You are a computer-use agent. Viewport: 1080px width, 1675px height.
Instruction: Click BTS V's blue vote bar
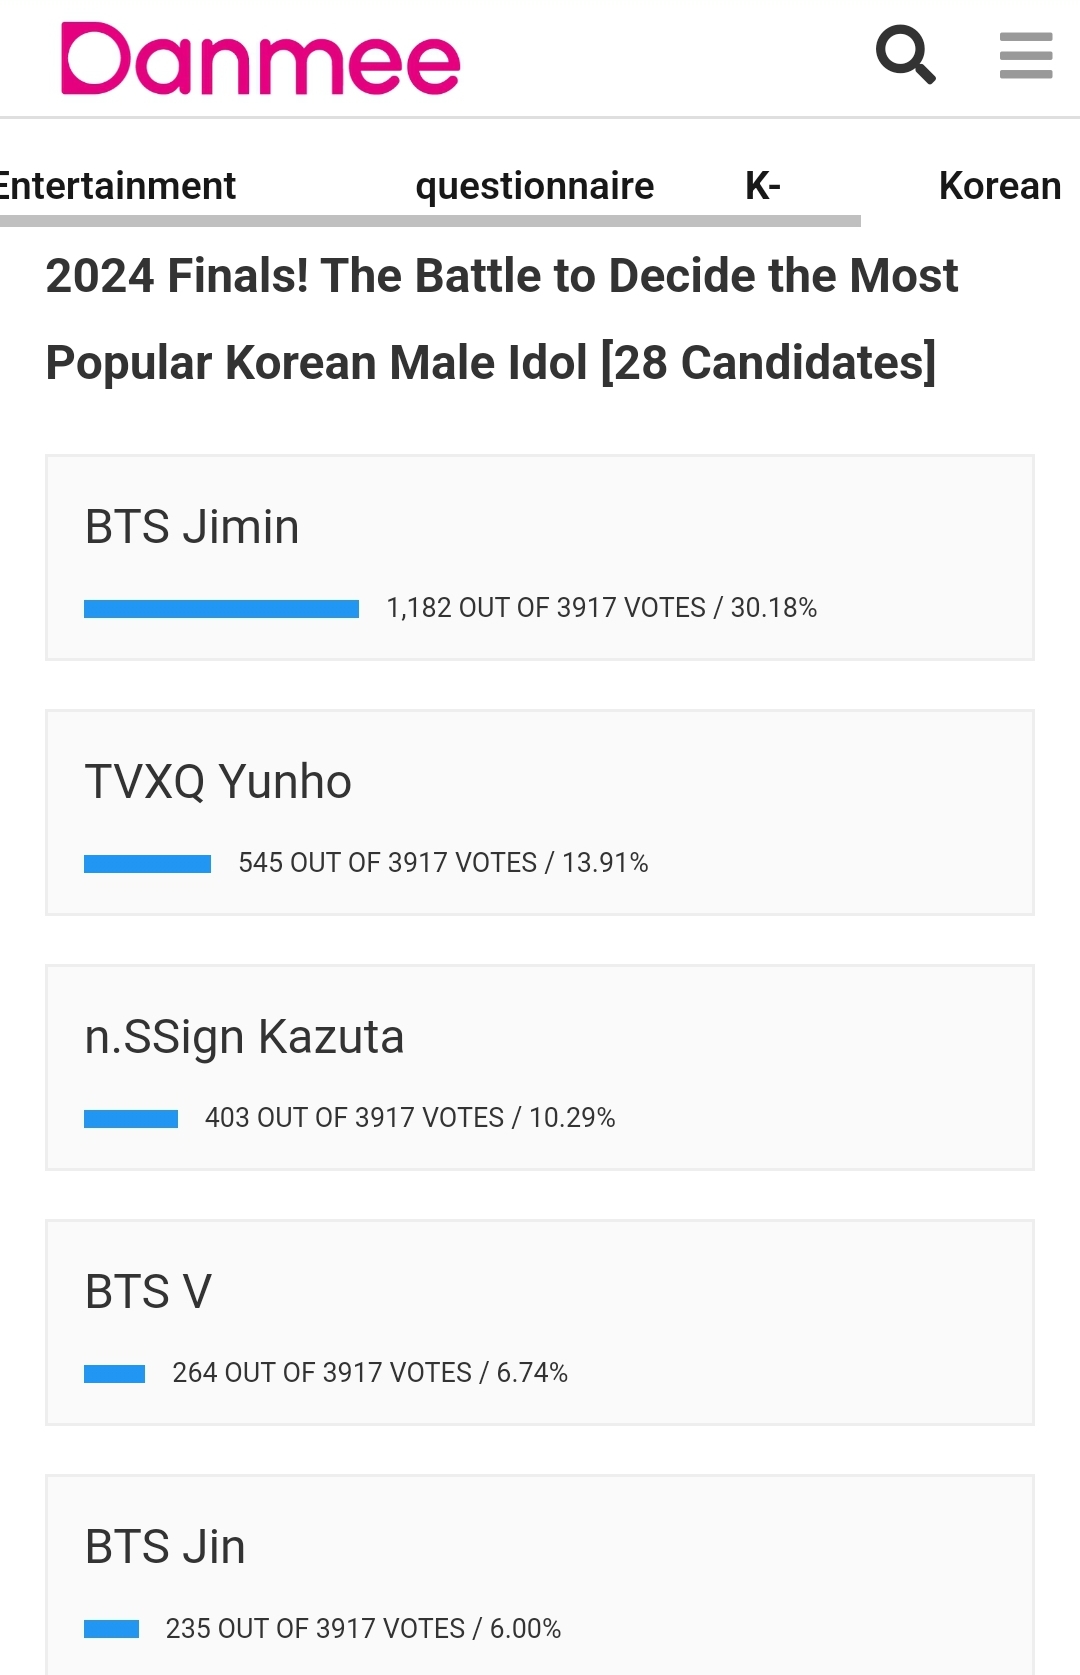click(x=114, y=1374)
